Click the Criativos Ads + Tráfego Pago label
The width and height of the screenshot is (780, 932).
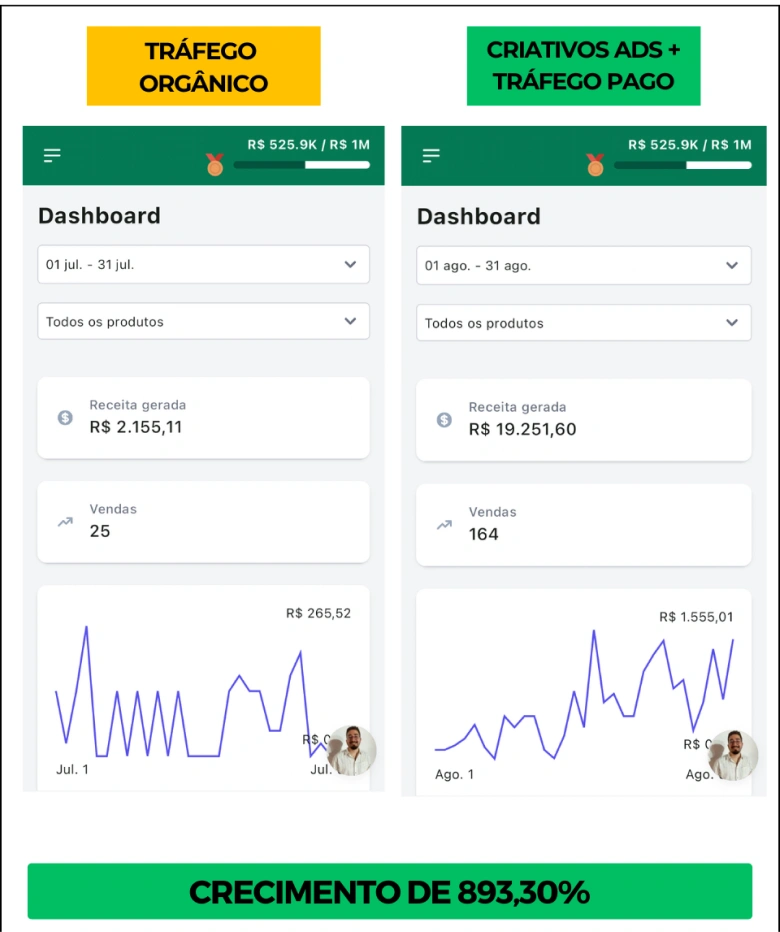tap(583, 66)
